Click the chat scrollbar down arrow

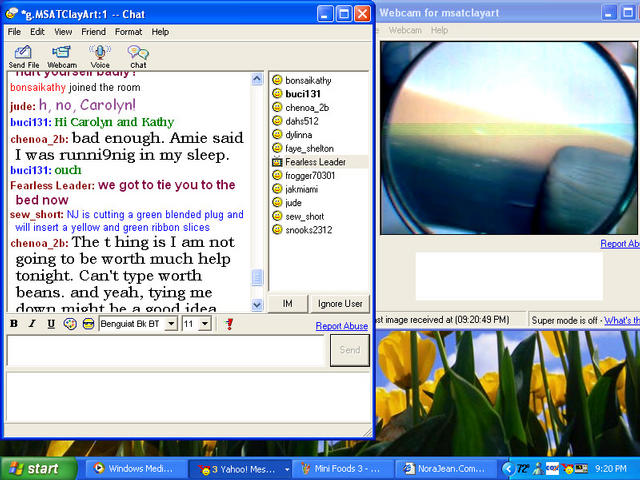click(257, 304)
